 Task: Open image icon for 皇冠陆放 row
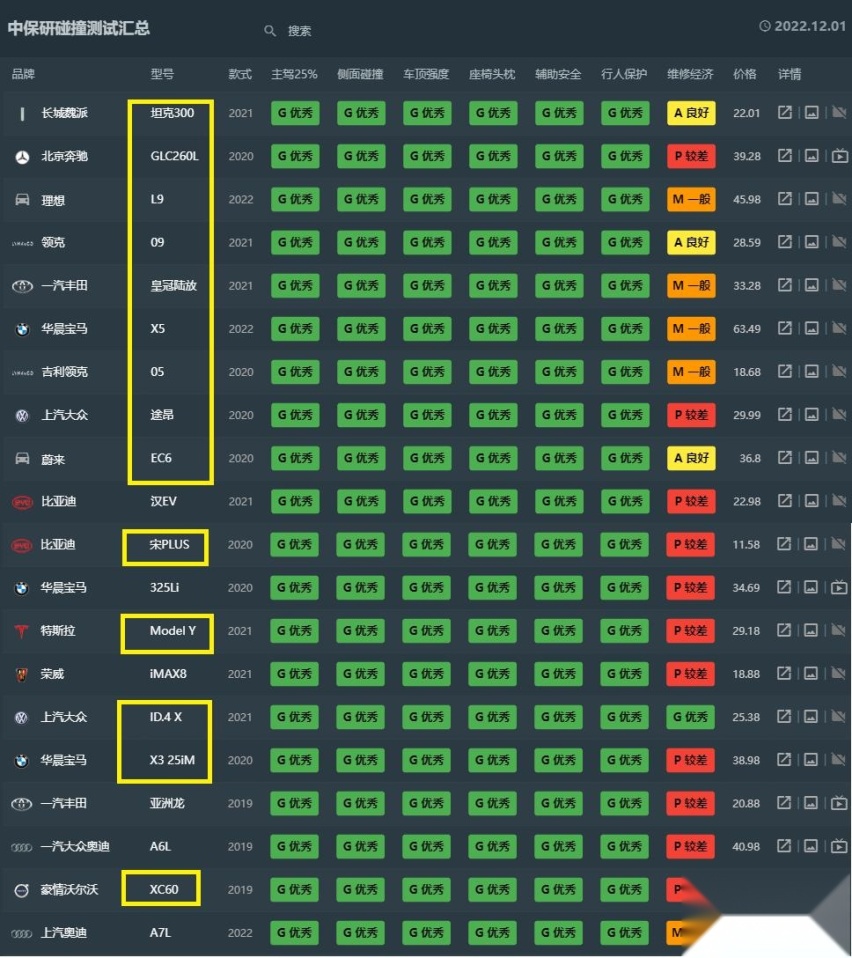pos(811,285)
